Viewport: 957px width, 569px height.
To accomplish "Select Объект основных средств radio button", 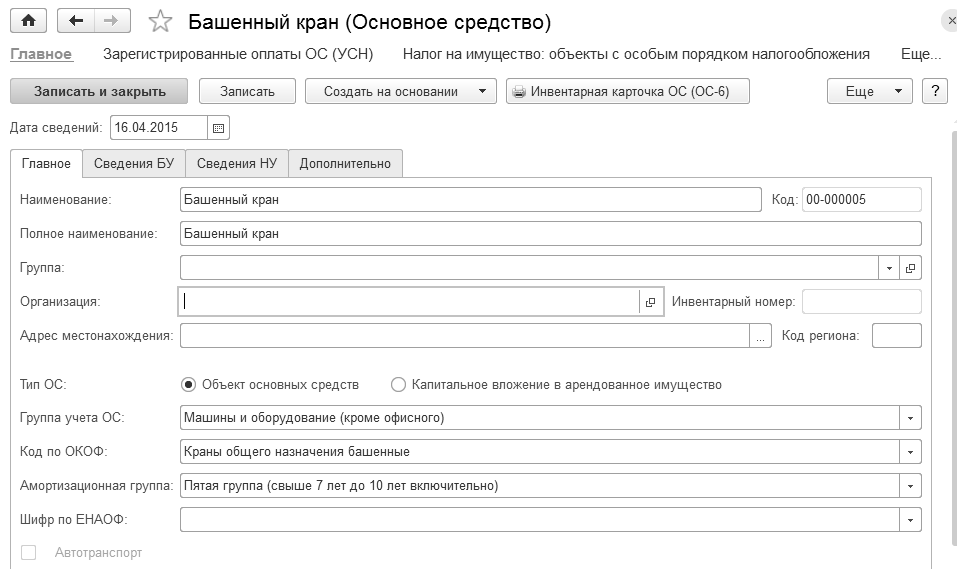I will [188, 384].
